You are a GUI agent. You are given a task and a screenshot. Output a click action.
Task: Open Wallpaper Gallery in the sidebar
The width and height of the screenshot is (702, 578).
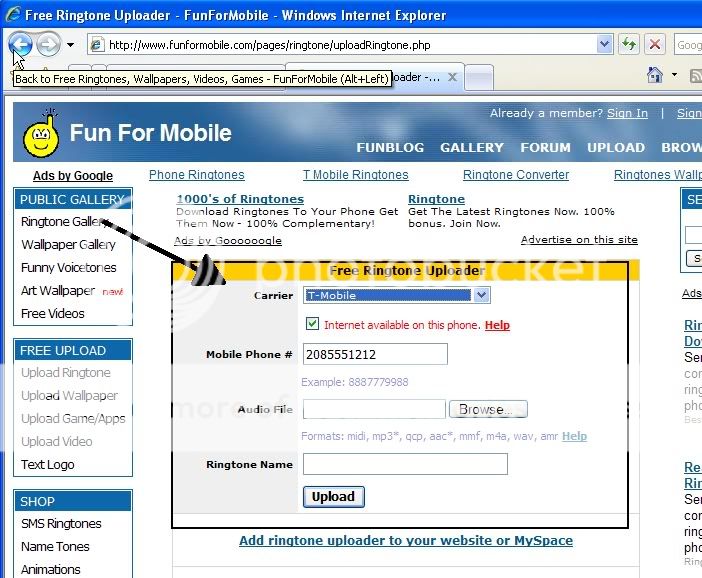point(68,245)
